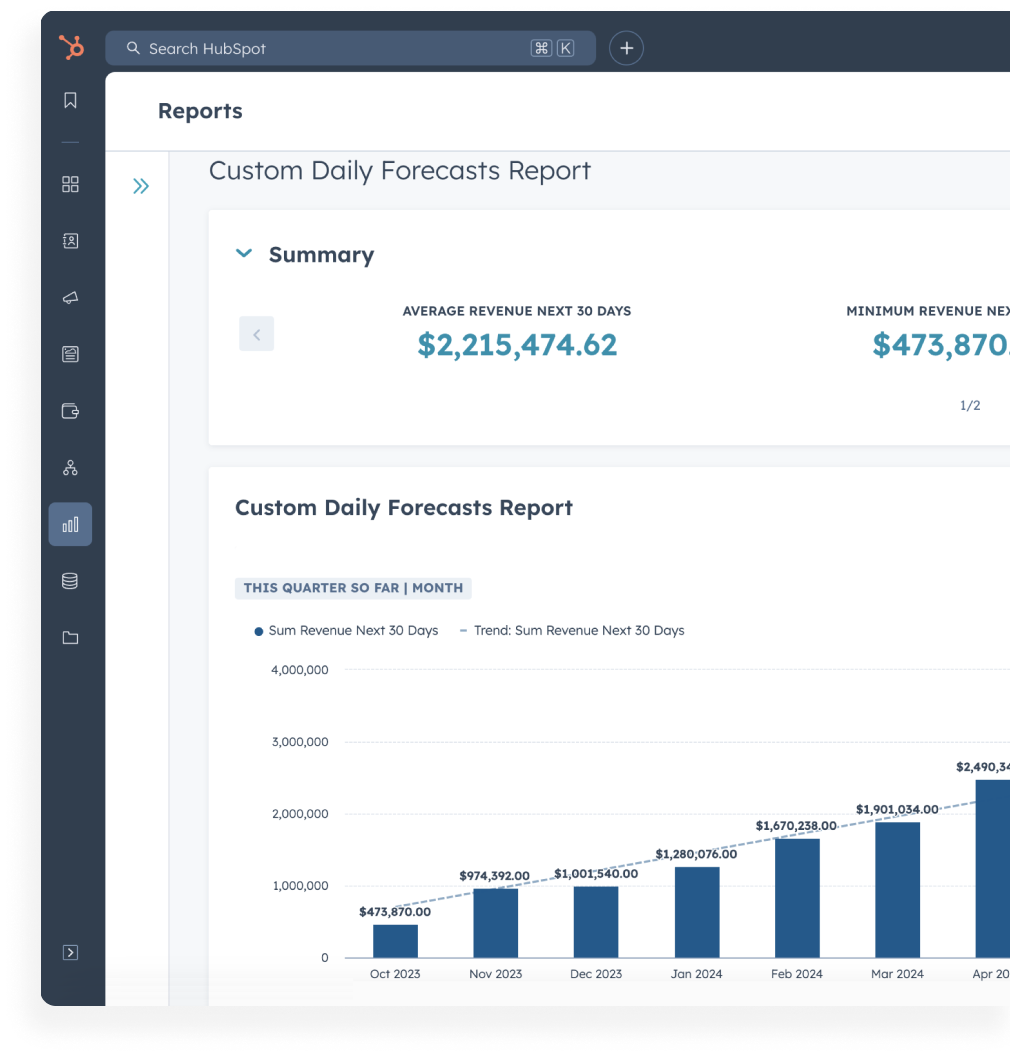Click the Search HubSpot field
The height and width of the screenshot is (1056, 1010).
click(x=330, y=48)
